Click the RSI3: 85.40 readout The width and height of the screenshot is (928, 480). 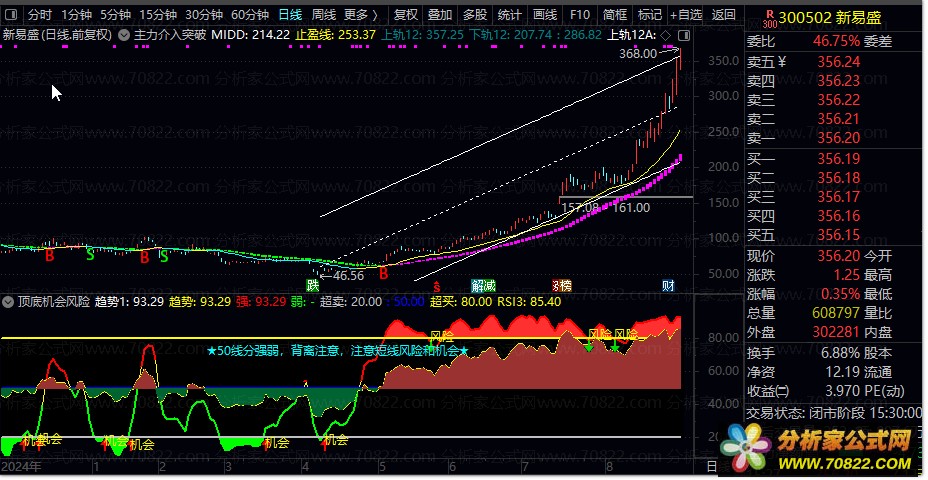click(529, 302)
